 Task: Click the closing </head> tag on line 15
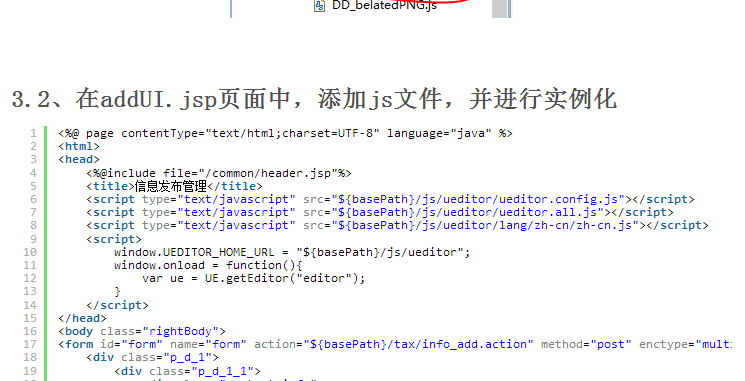[x=82, y=318]
